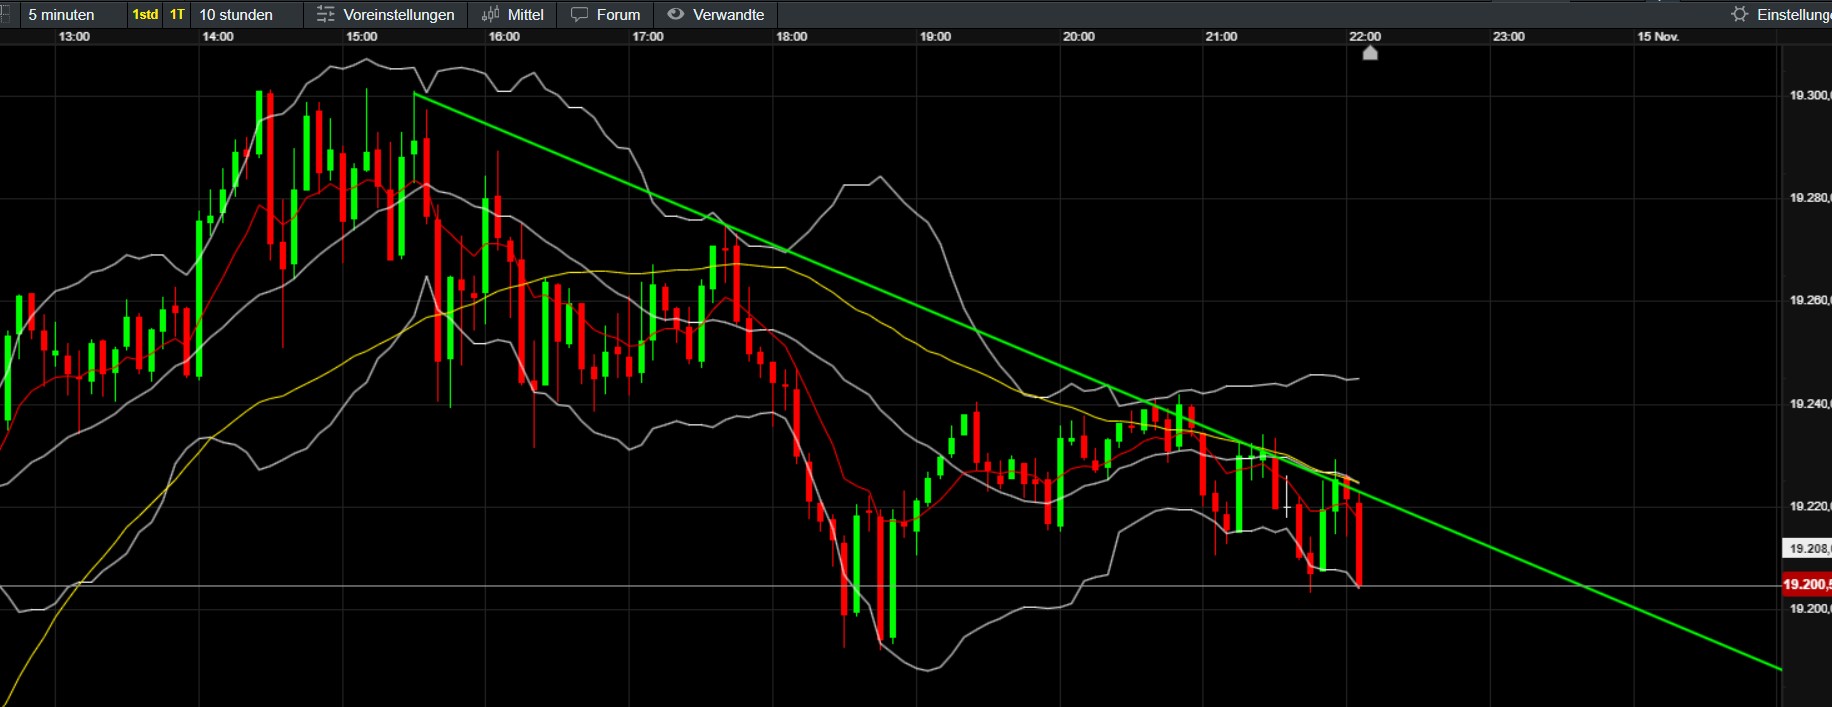Click the Verwandte eye icon
The height and width of the screenshot is (707, 1832).
coord(676,14)
